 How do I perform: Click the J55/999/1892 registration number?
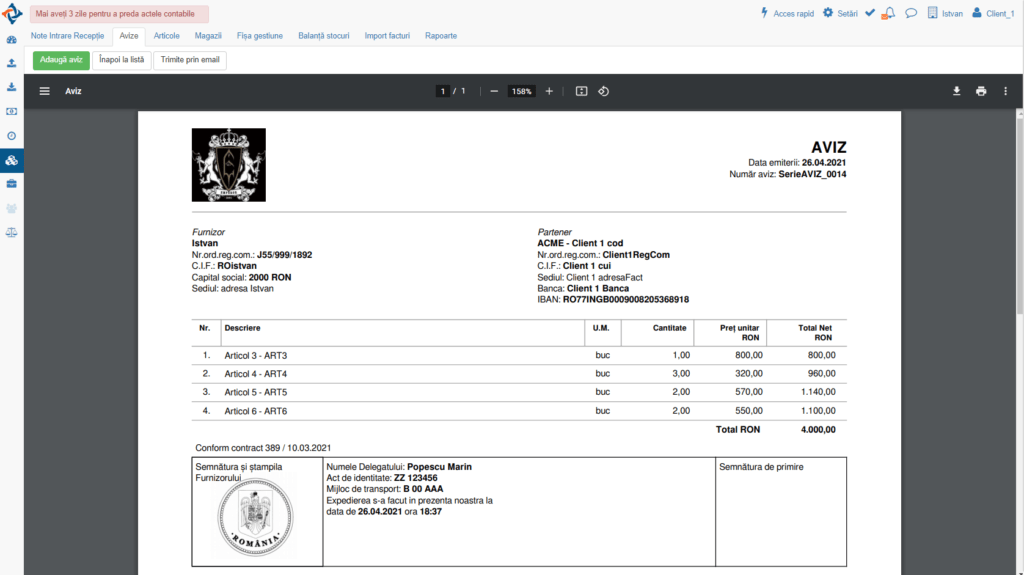coord(284,255)
